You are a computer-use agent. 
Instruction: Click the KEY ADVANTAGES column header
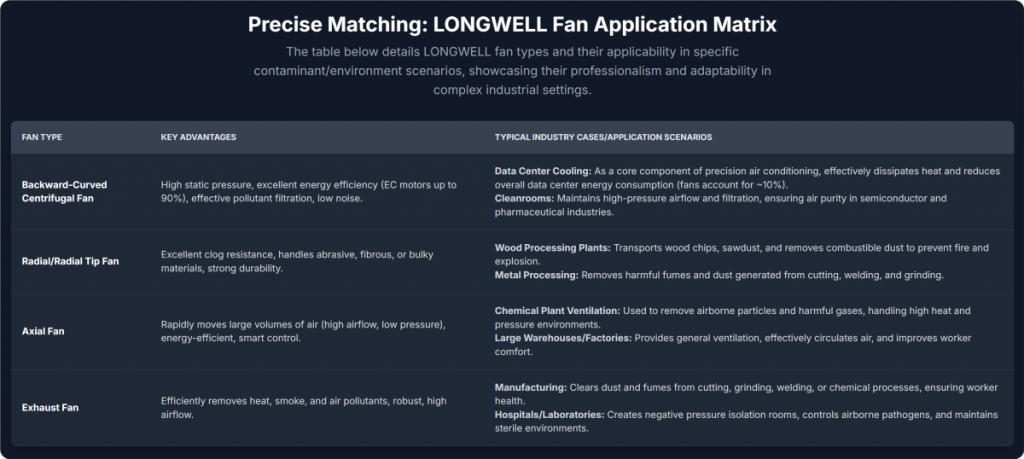(x=199, y=138)
